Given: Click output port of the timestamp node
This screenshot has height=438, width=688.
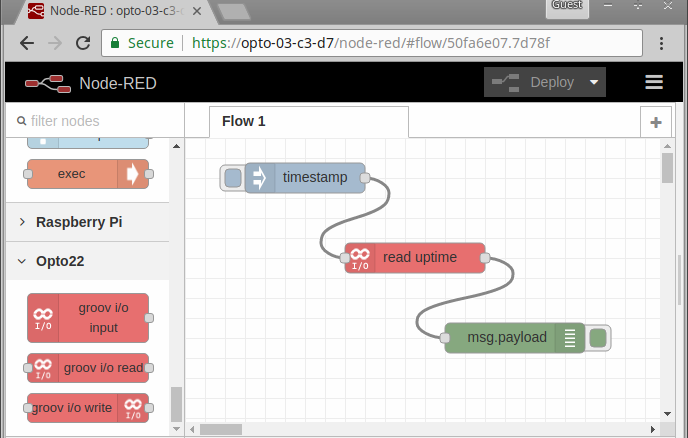Looking at the screenshot, I should [365, 178].
